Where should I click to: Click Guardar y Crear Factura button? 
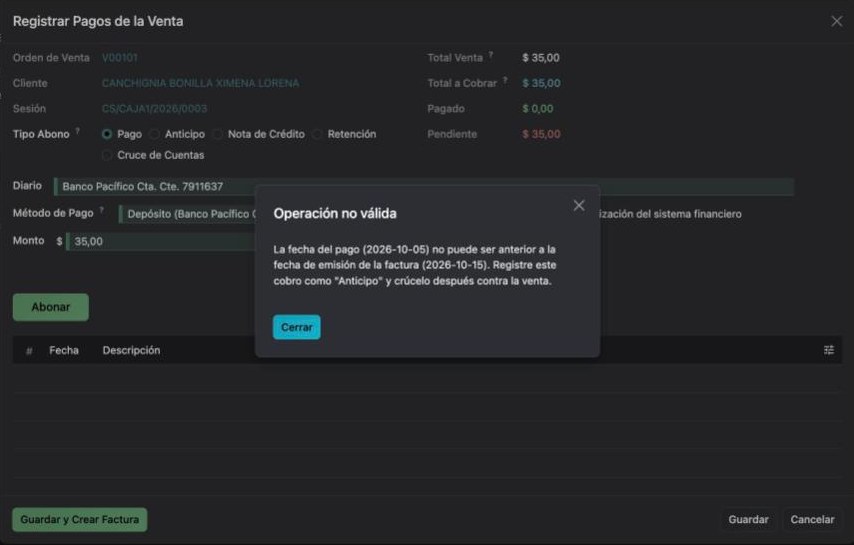click(x=80, y=520)
